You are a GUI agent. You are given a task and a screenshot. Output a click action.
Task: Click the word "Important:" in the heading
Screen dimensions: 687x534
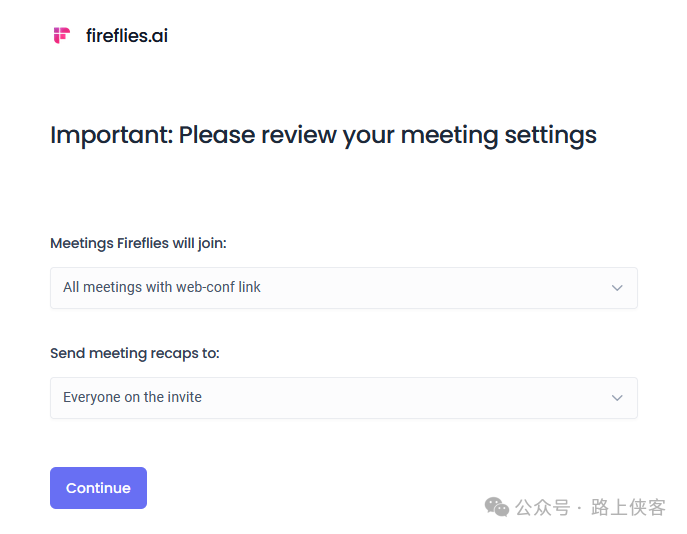click(111, 135)
